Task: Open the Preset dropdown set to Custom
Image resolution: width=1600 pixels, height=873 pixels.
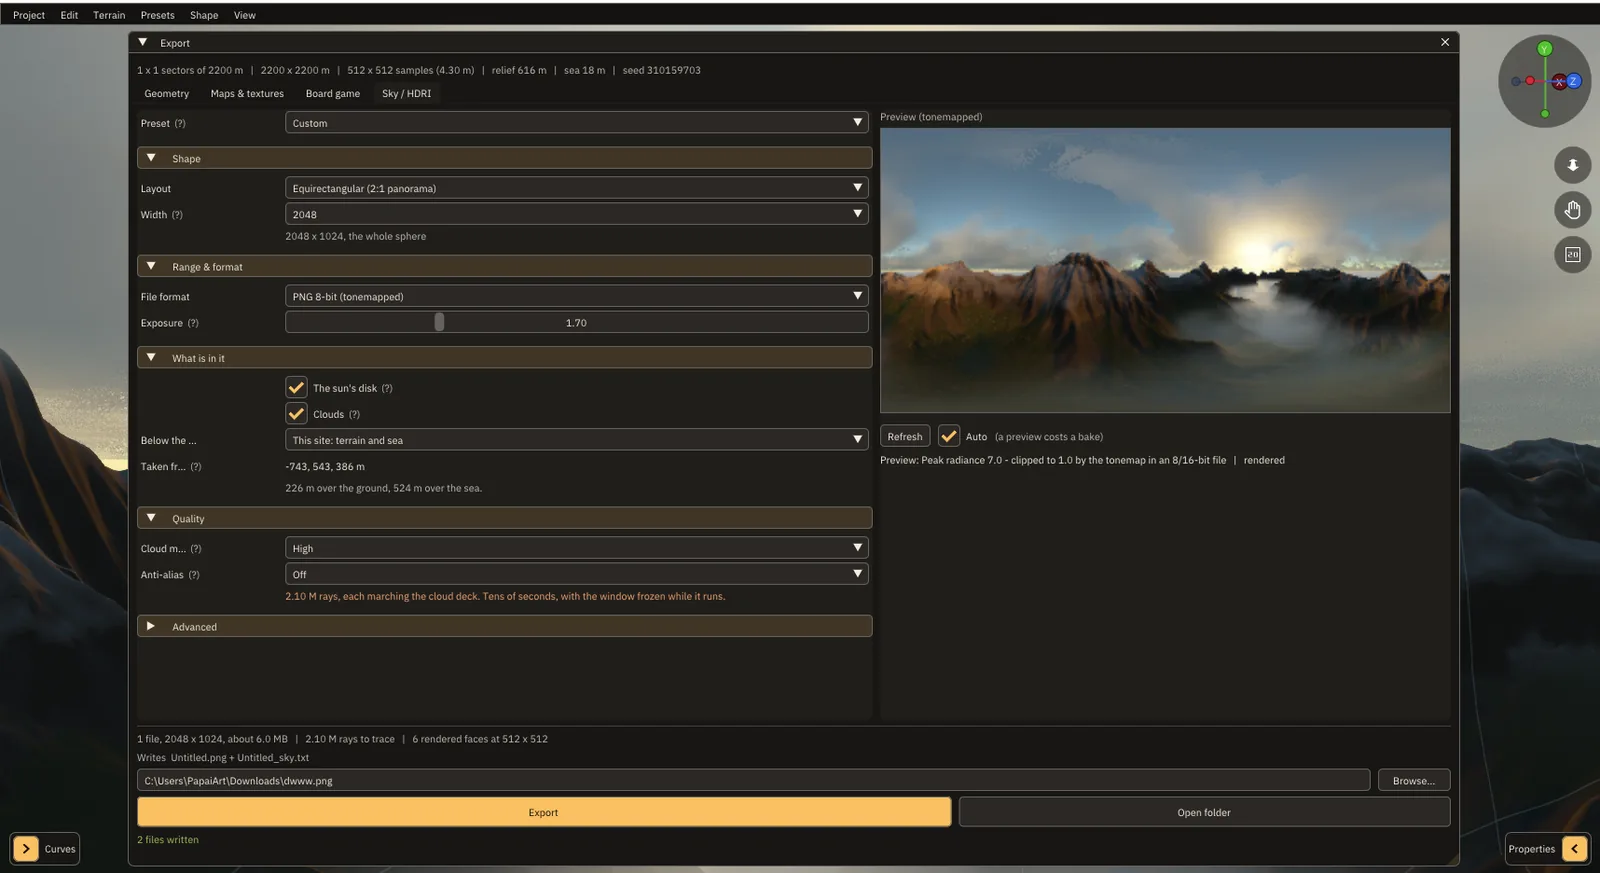Action: tap(576, 123)
